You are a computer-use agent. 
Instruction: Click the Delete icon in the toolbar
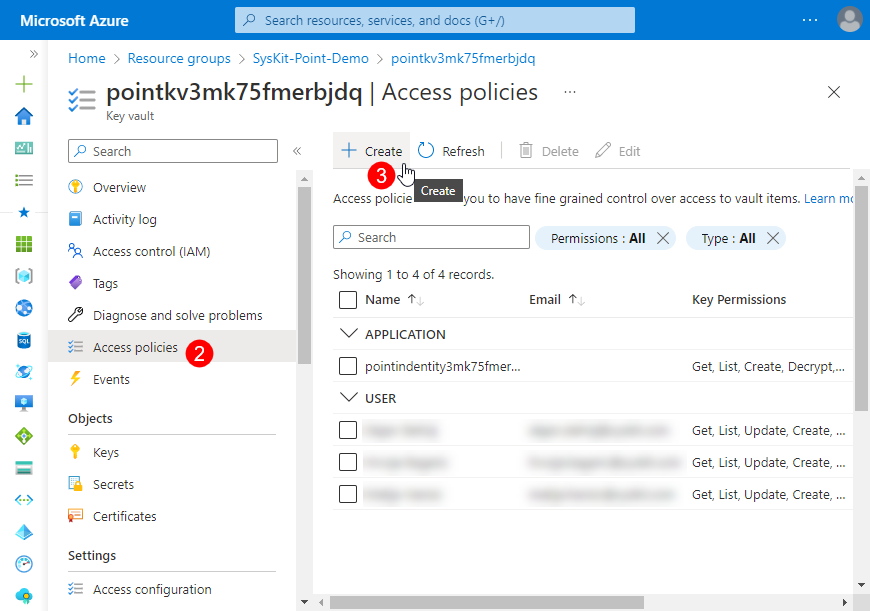(526, 151)
